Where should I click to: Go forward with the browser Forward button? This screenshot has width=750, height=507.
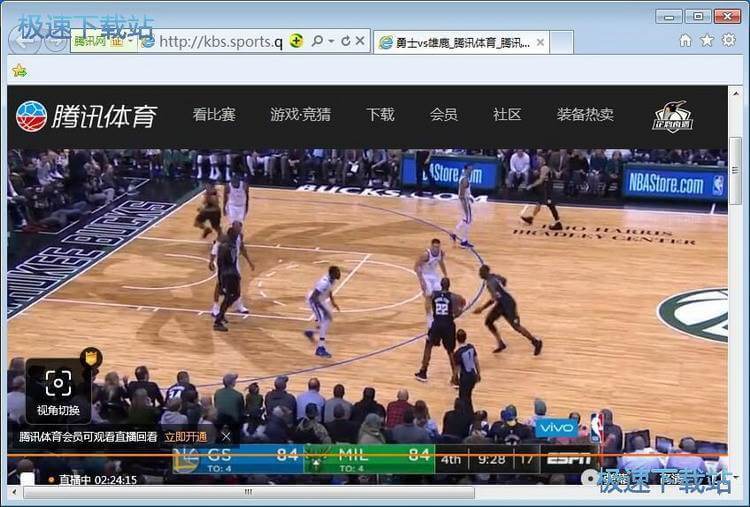click(x=56, y=42)
